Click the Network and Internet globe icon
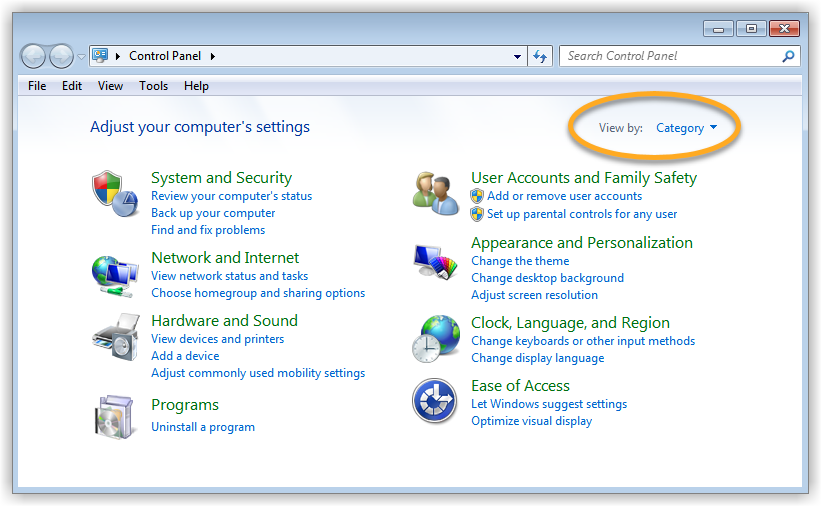The image size is (822, 507). [x=113, y=273]
